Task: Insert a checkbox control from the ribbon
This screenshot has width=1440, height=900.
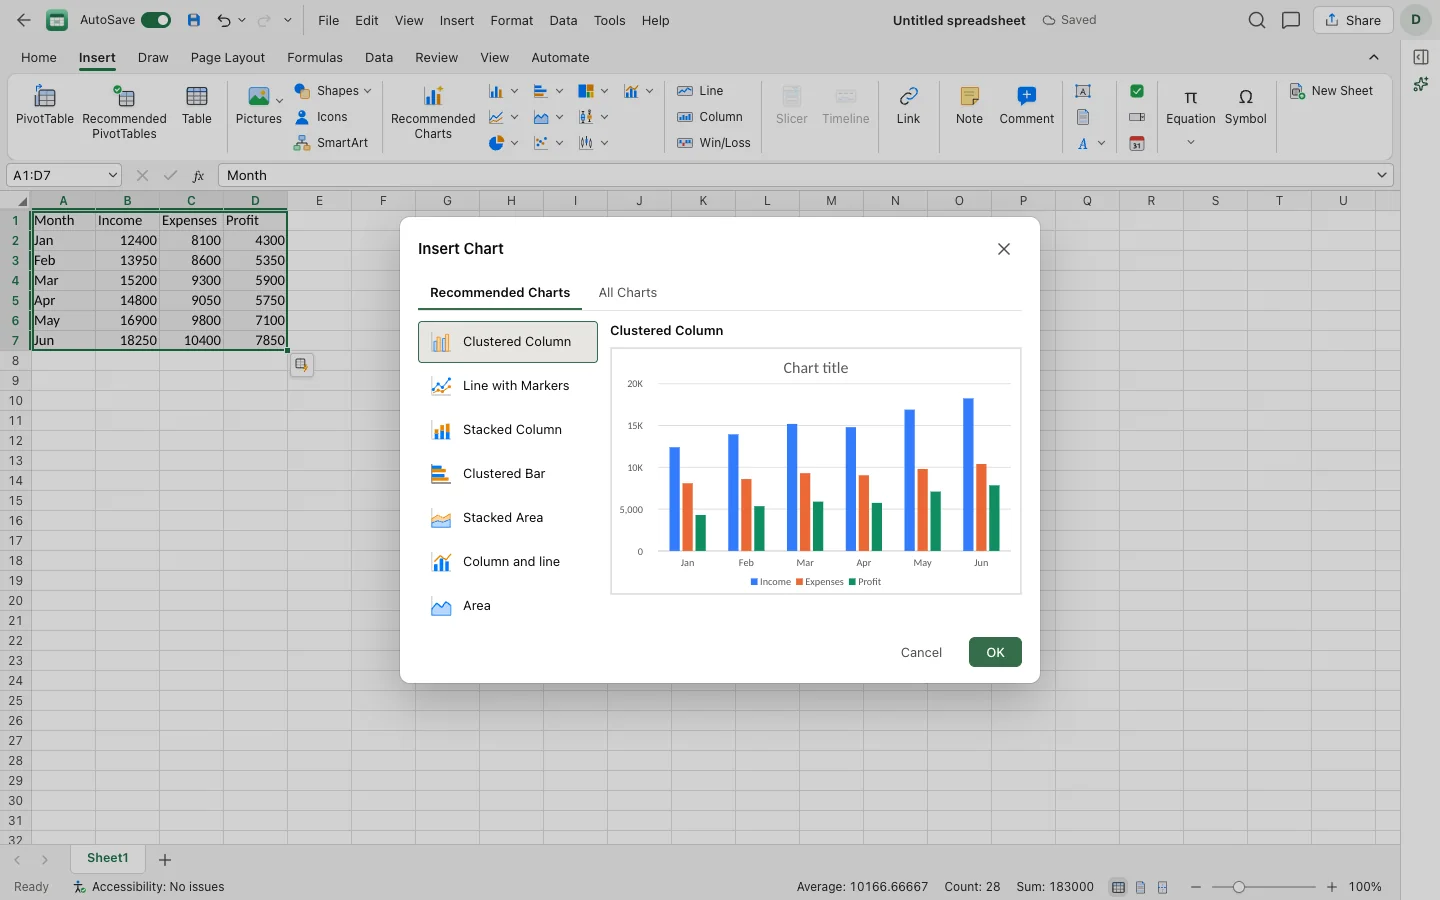Action: [1137, 91]
